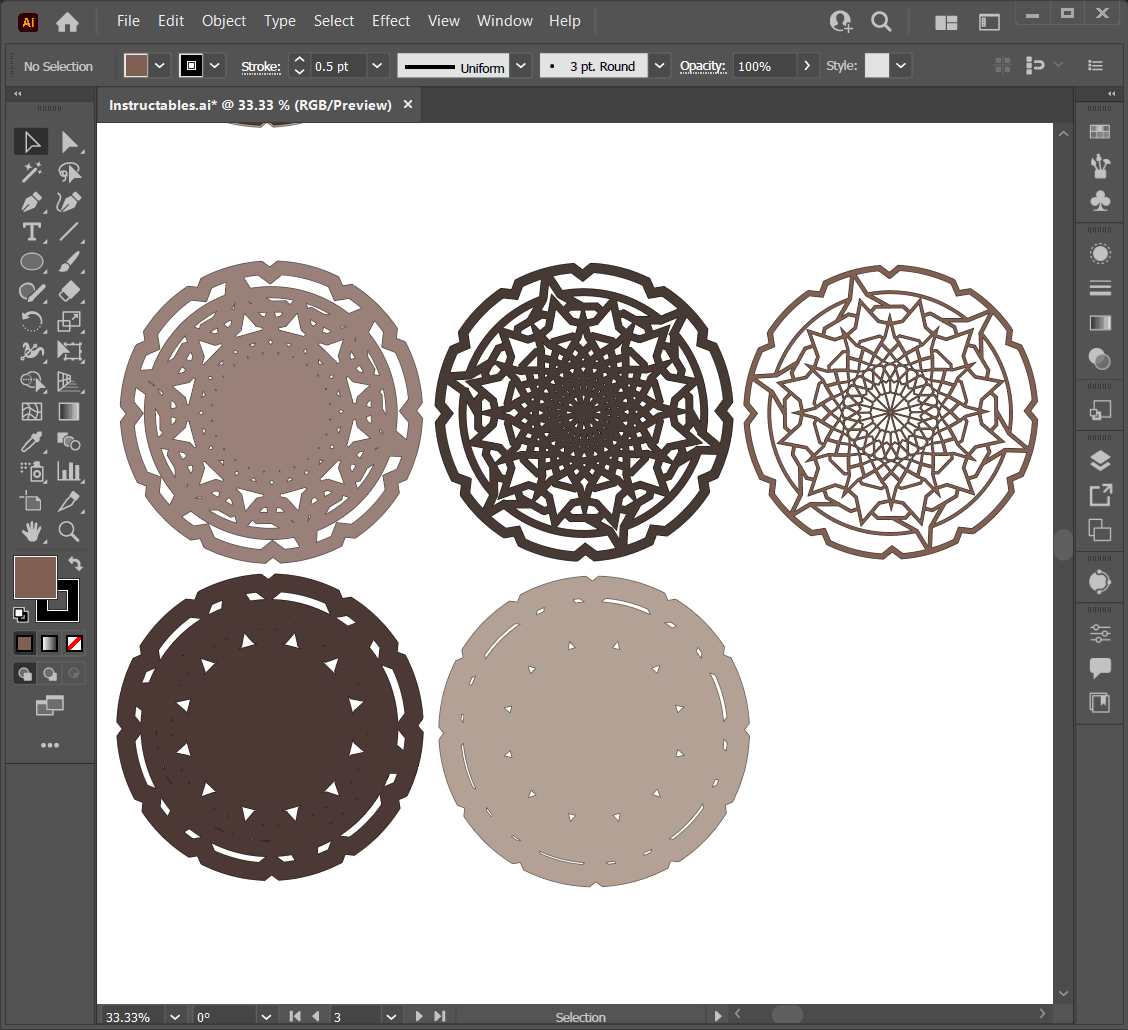Select the Line Segment tool
1128x1030 pixels.
pyautogui.click(x=69, y=232)
